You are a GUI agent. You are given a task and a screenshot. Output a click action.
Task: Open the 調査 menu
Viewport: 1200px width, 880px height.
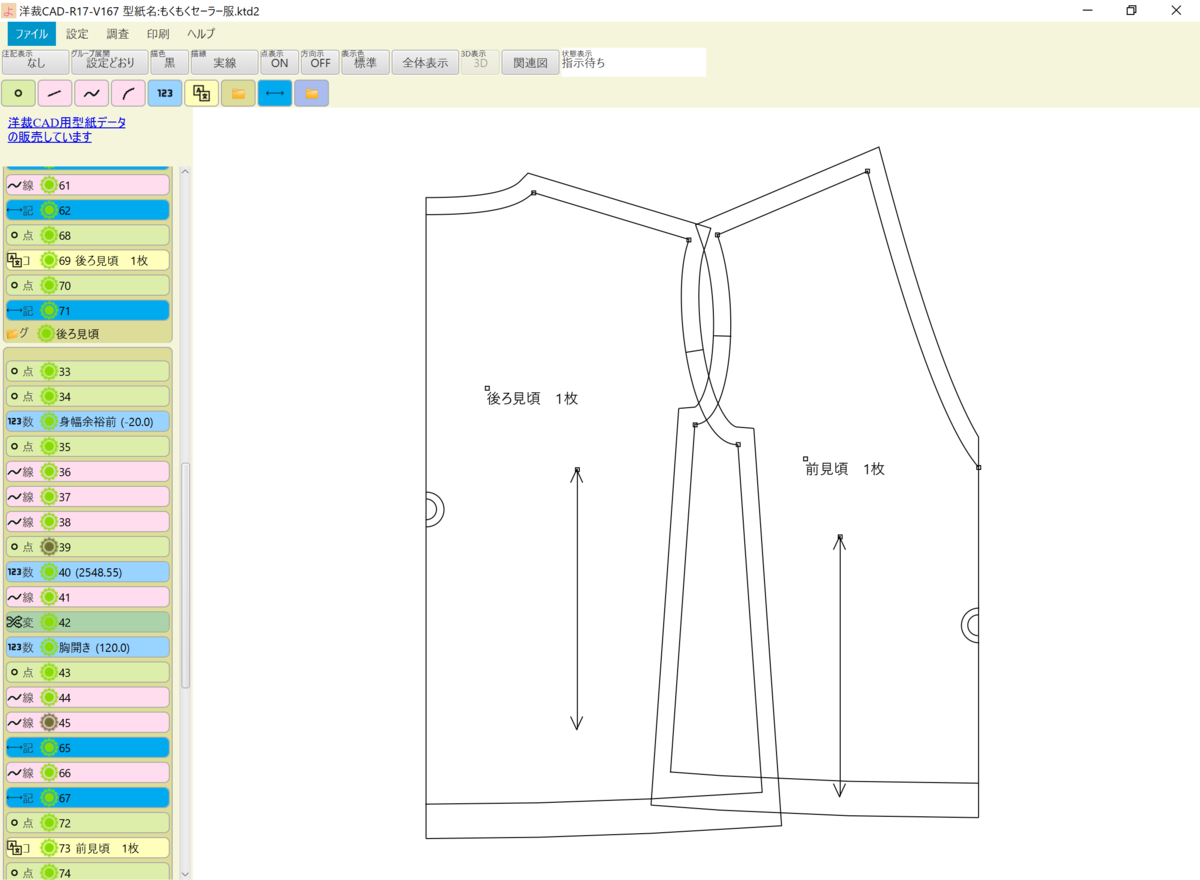117,33
